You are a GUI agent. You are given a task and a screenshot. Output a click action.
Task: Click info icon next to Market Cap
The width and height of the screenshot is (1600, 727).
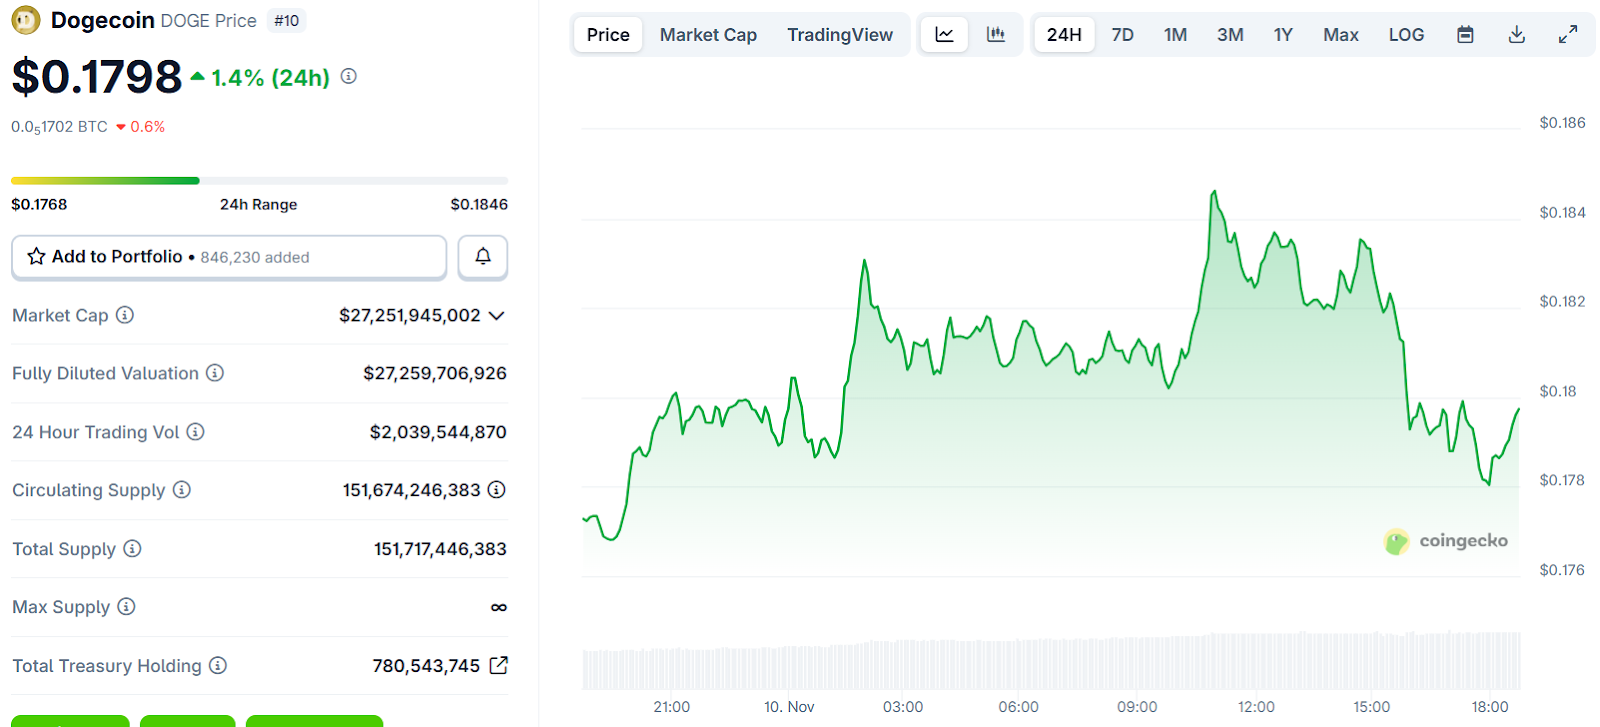coord(125,315)
